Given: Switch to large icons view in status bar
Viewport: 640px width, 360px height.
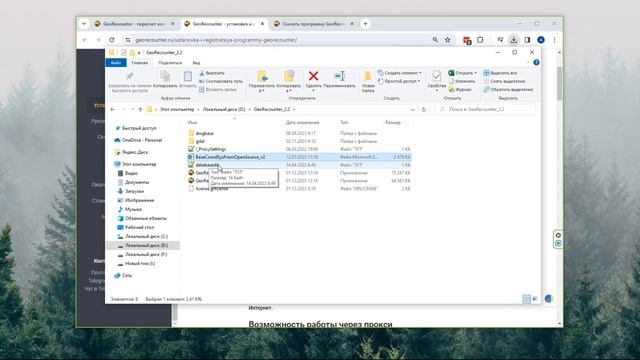Looking at the screenshot, I should 535,299.
